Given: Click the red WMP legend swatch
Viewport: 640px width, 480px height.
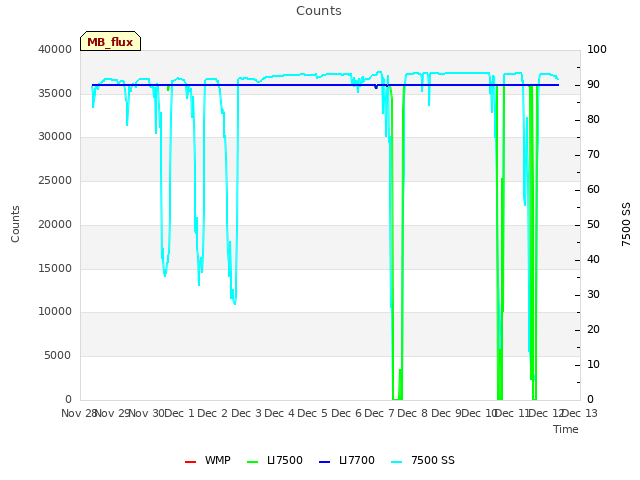Looking at the screenshot, I should (x=191, y=462).
